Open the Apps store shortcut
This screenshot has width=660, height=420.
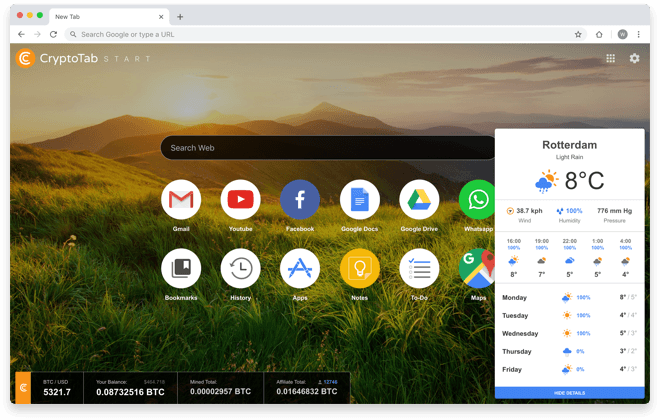coord(300,268)
